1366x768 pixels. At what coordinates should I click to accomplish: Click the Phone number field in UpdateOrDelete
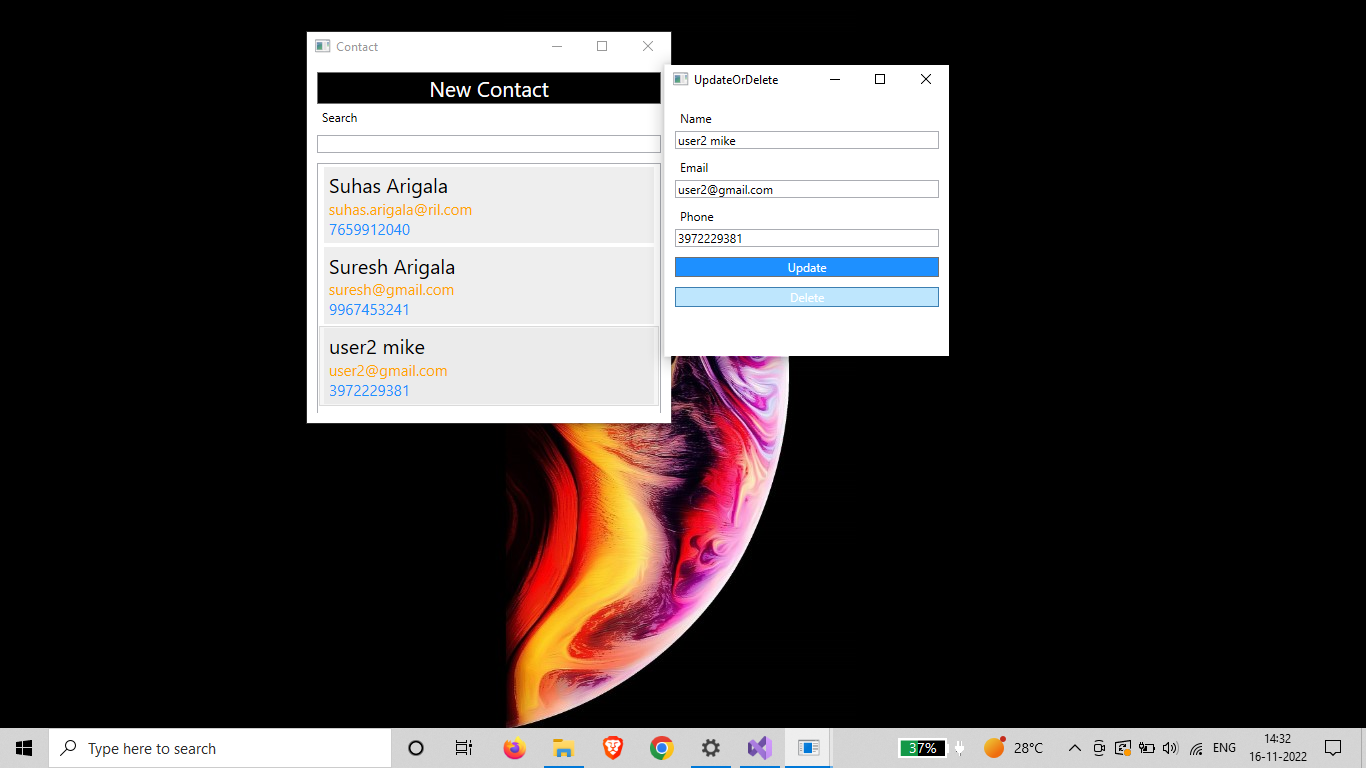pyautogui.click(x=806, y=238)
